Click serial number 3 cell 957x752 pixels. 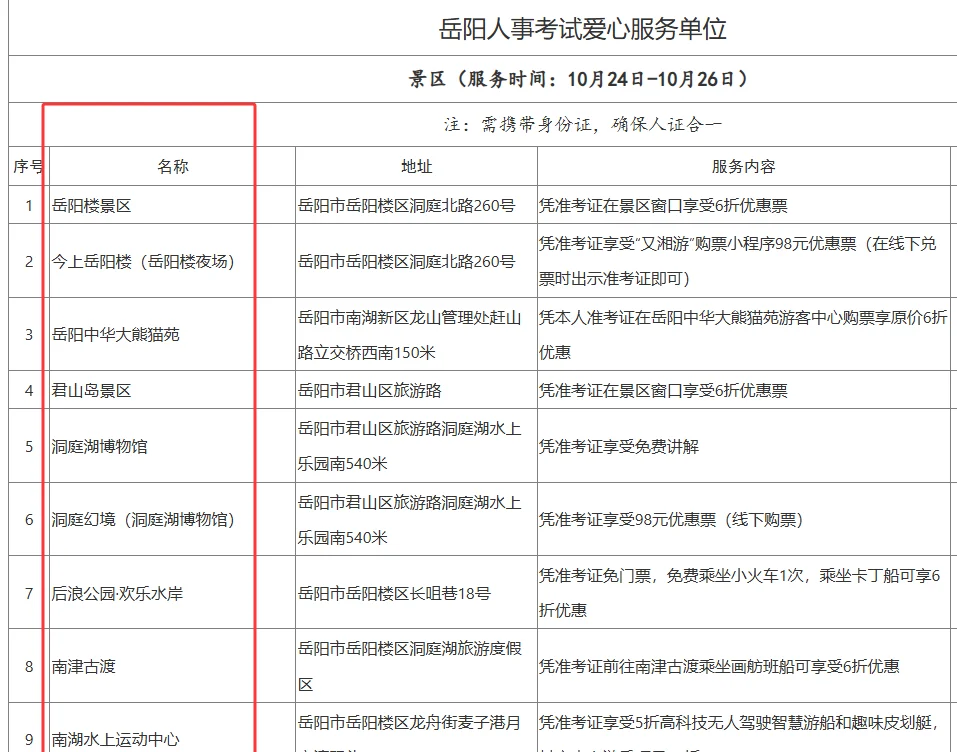[x=29, y=334]
